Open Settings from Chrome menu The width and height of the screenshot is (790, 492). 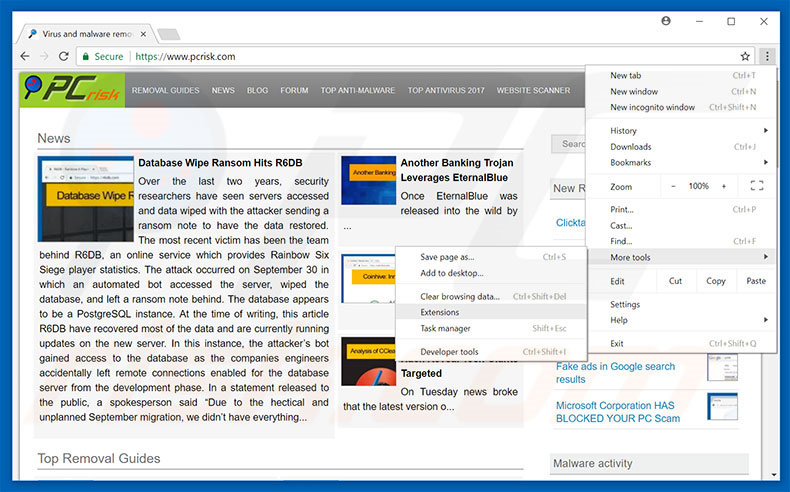(x=681, y=304)
